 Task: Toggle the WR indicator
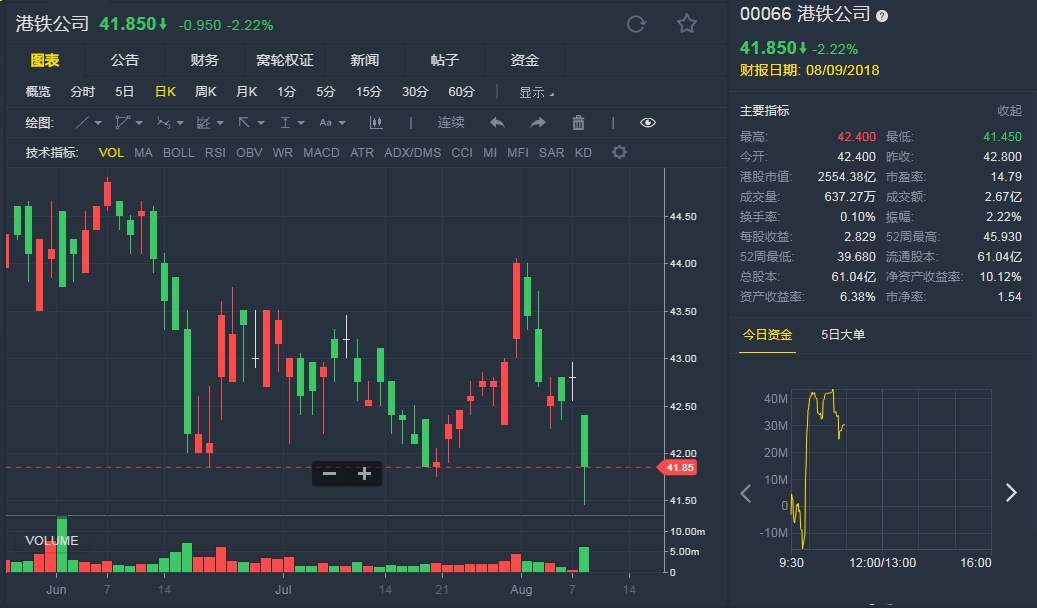click(282, 153)
